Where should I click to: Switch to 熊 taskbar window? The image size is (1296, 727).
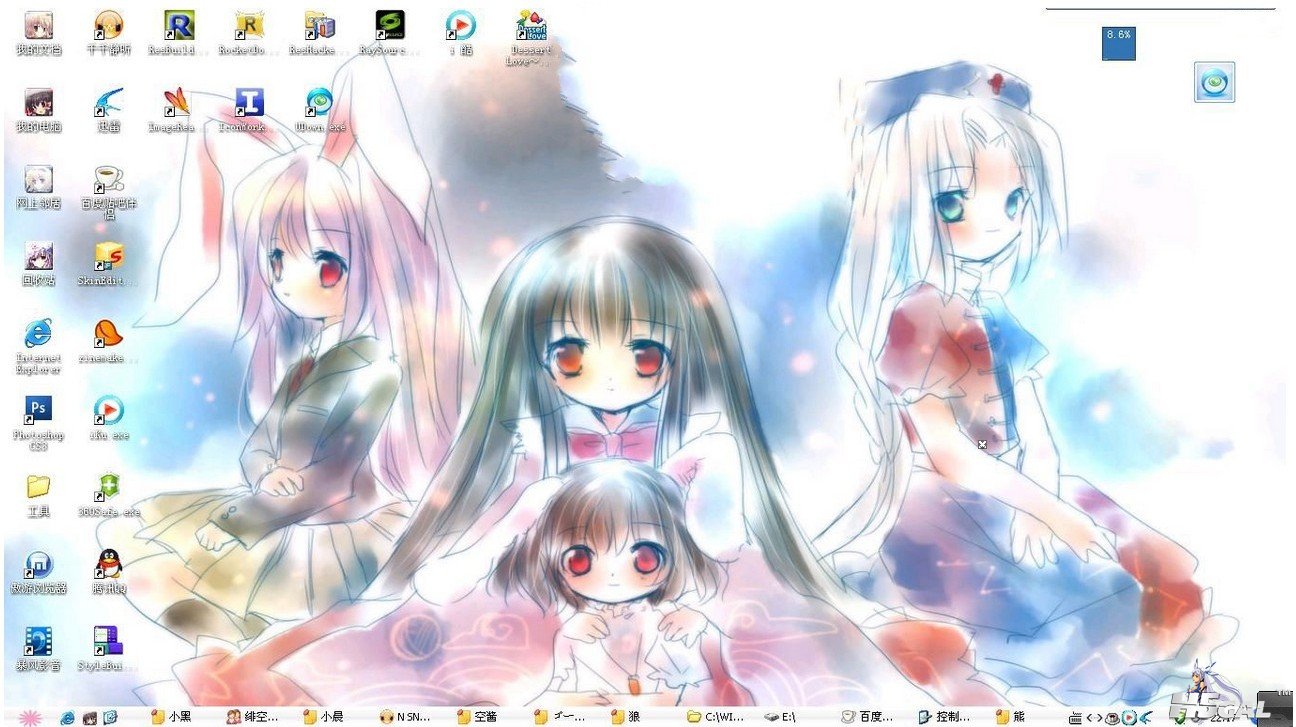(x=1010, y=717)
